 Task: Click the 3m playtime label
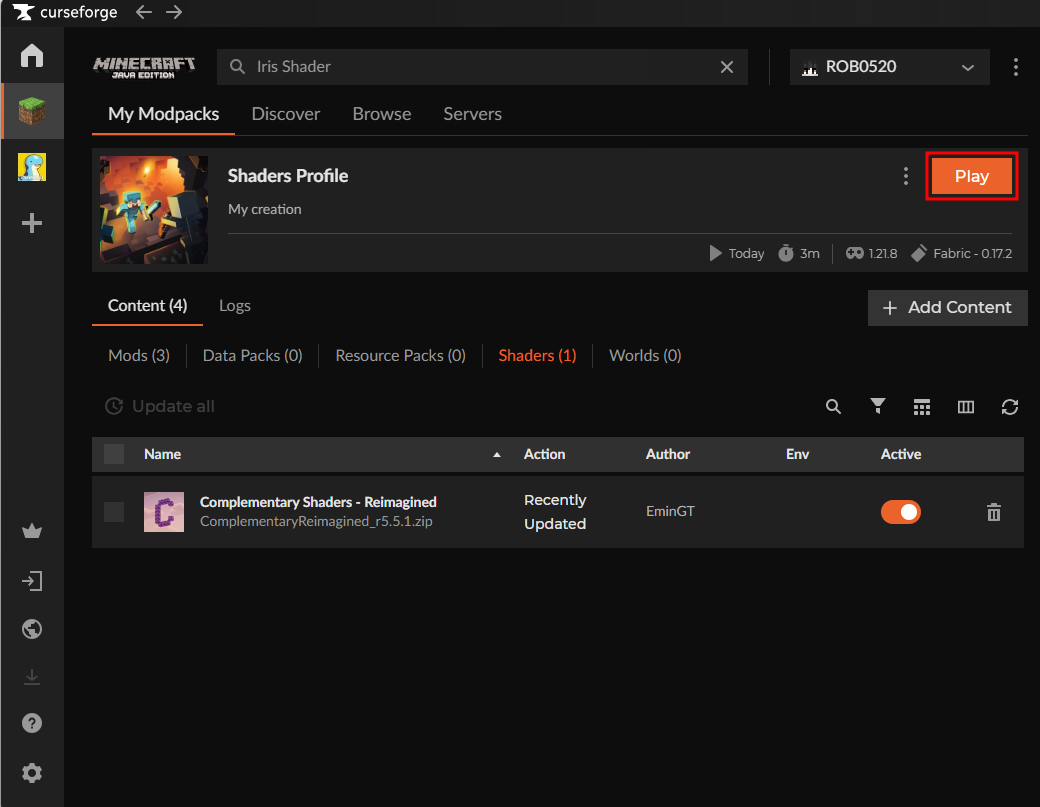(809, 253)
